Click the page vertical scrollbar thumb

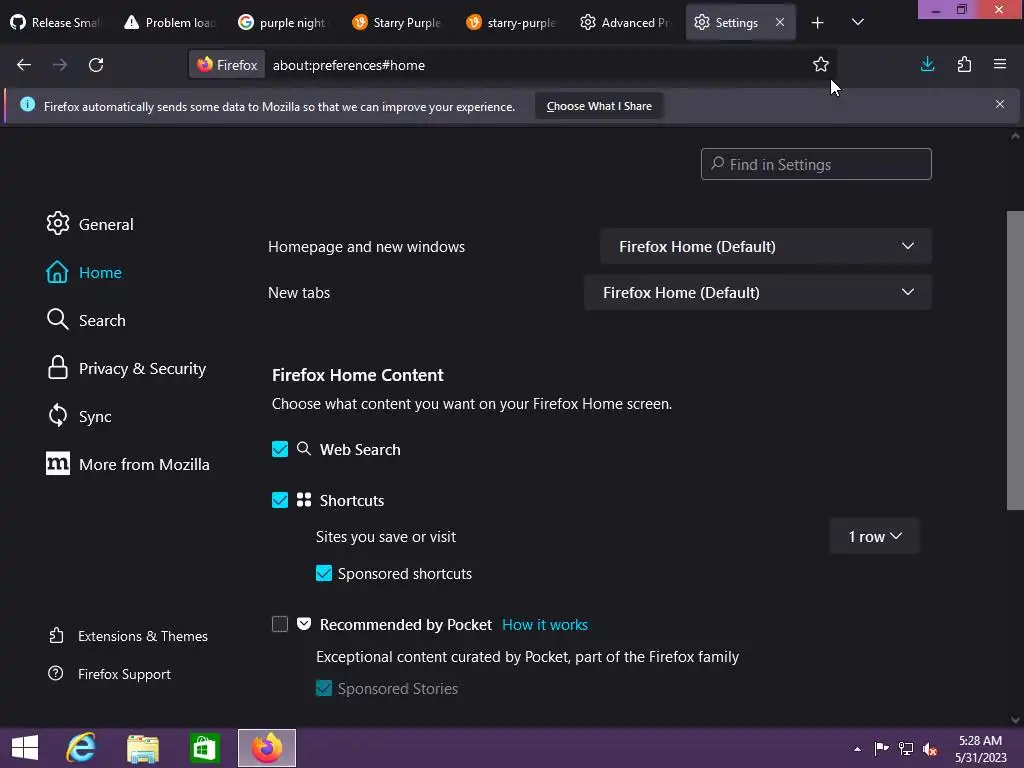tap(1015, 360)
